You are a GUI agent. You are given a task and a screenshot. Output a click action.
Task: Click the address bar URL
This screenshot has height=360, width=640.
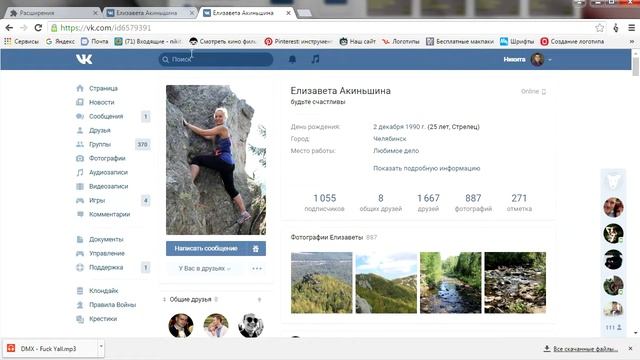[x=106, y=28]
